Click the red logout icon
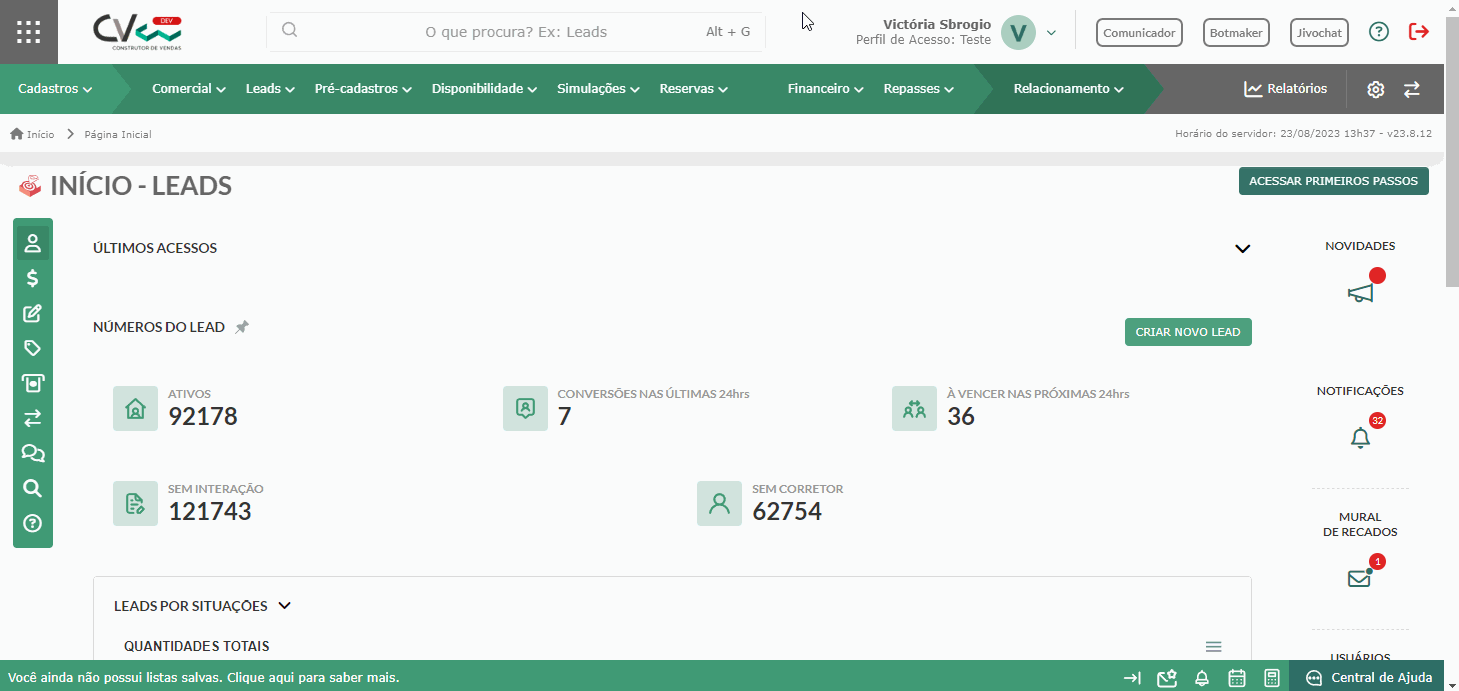The image size is (1459, 691). click(x=1419, y=32)
